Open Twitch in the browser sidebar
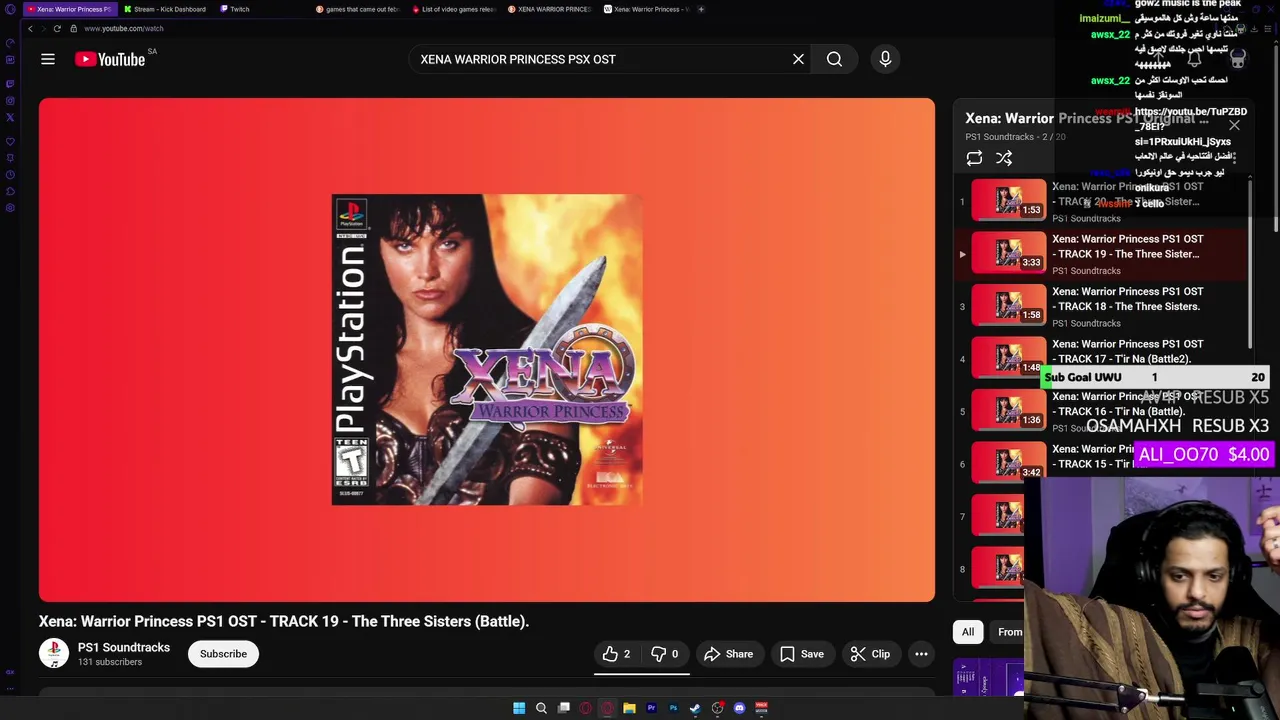The image size is (1280, 720). (10, 84)
